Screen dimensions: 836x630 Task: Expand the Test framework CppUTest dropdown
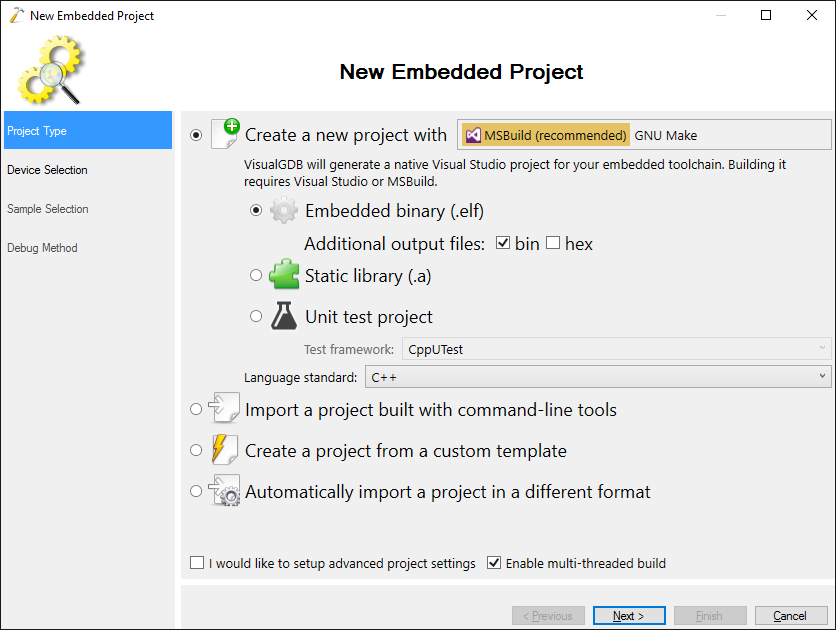click(616, 349)
